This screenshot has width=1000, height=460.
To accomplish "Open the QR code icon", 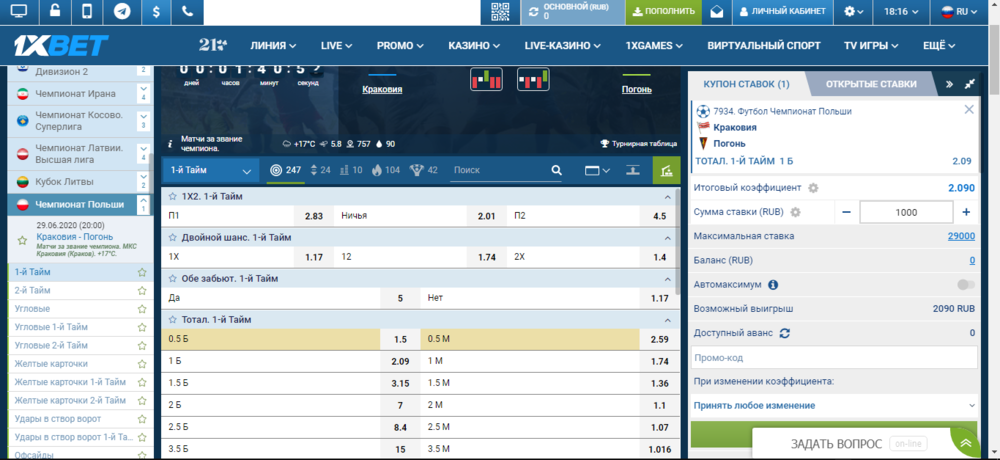I will point(501,11).
